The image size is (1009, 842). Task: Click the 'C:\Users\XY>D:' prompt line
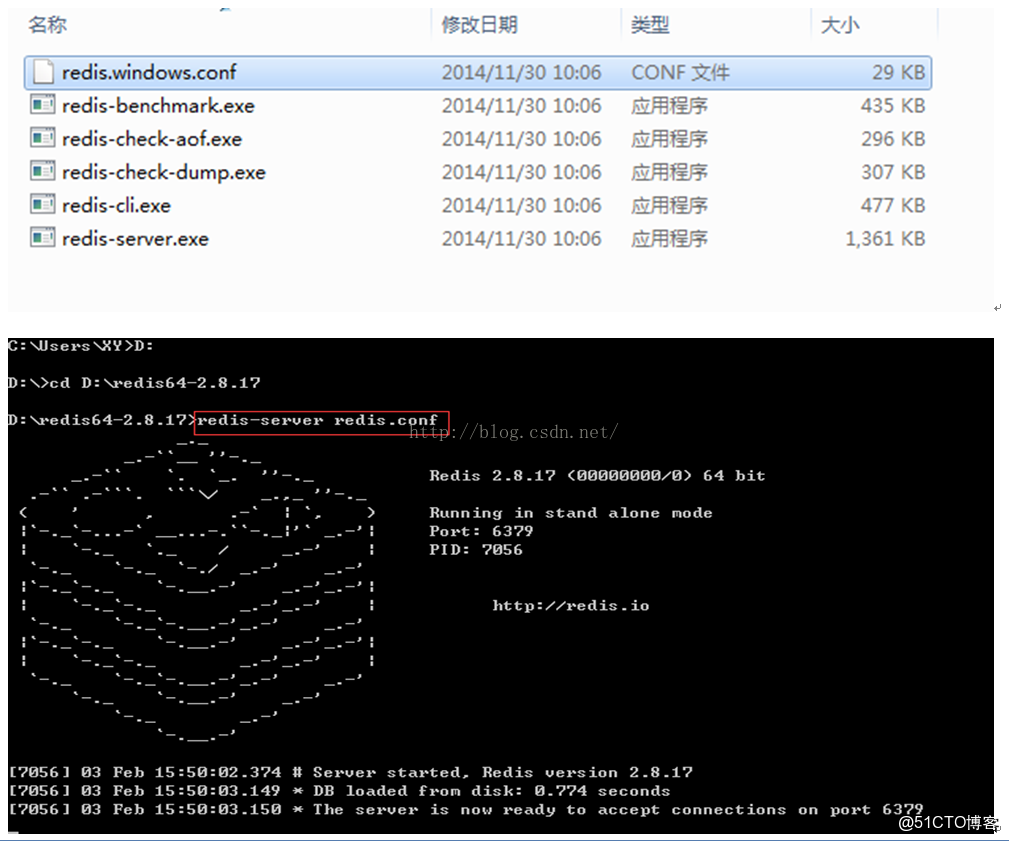click(x=81, y=346)
